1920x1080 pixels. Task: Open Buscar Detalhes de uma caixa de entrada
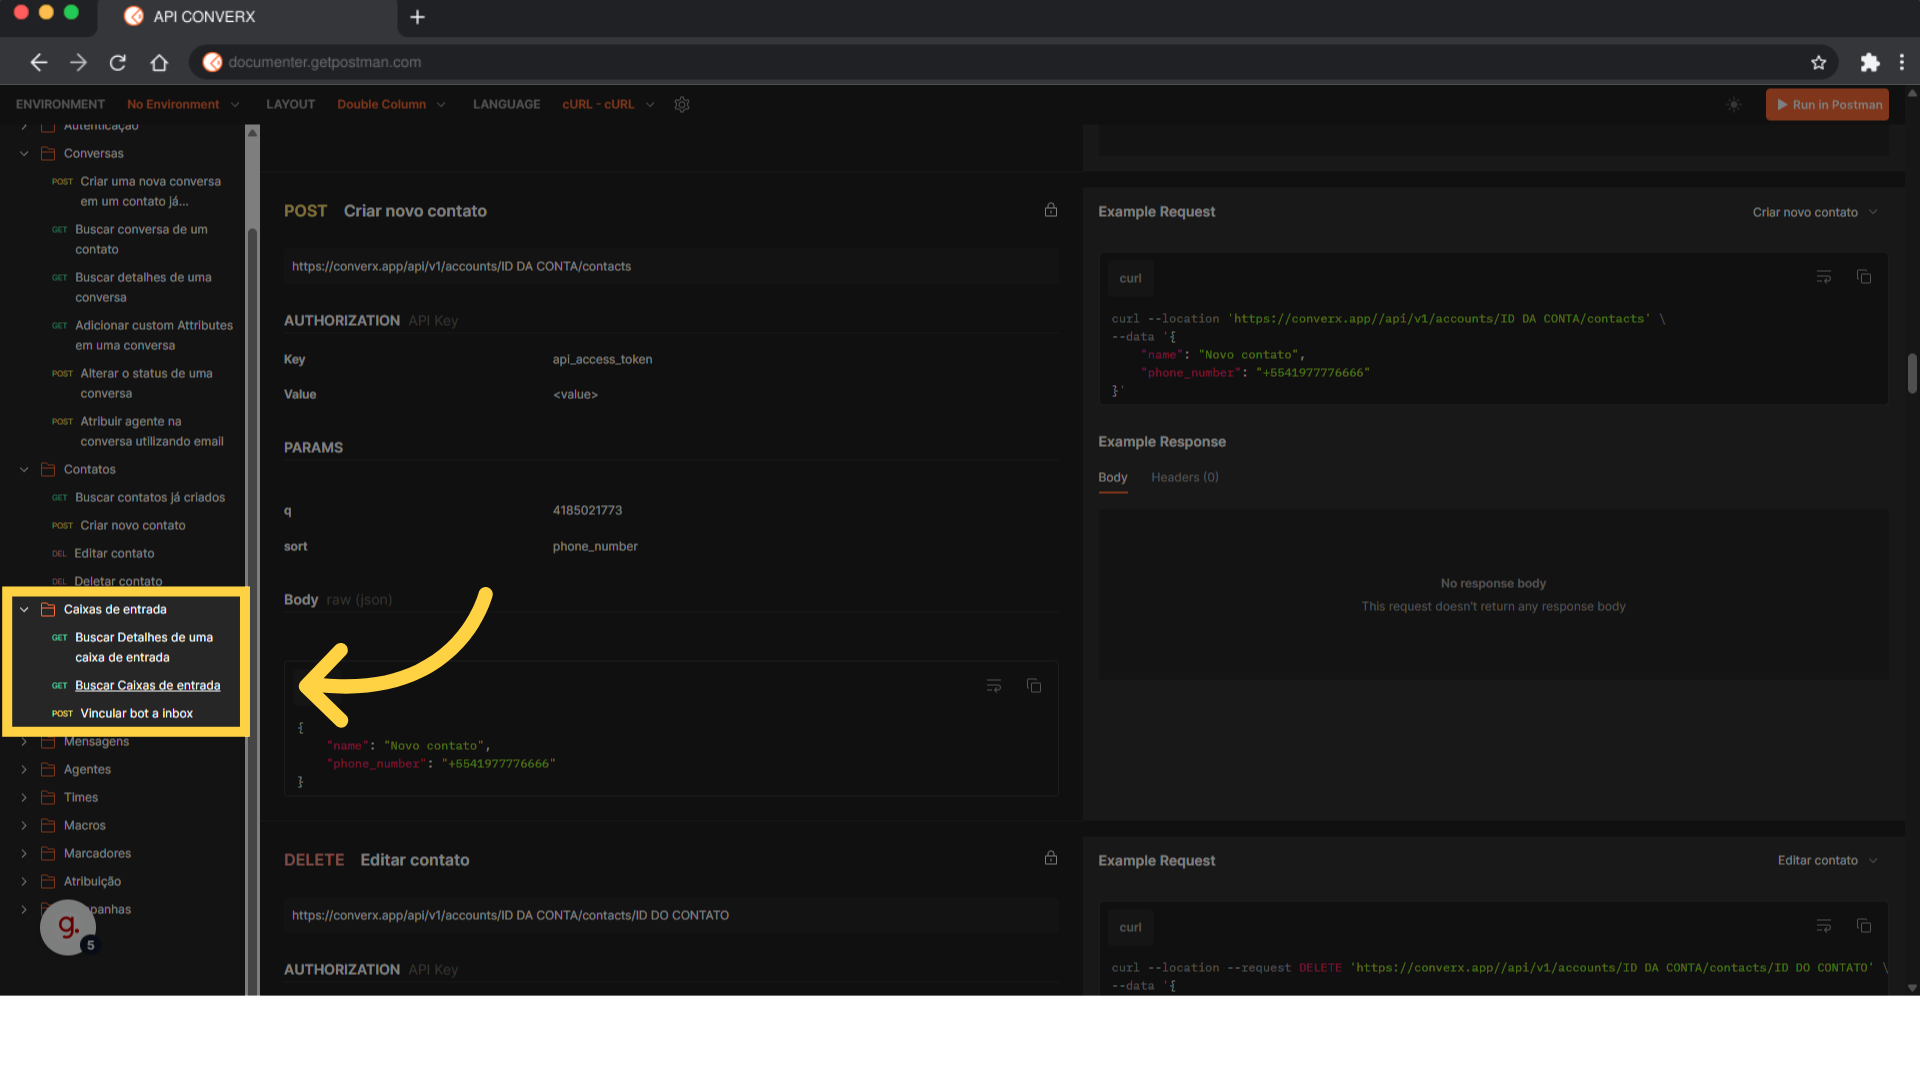pos(143,647)
